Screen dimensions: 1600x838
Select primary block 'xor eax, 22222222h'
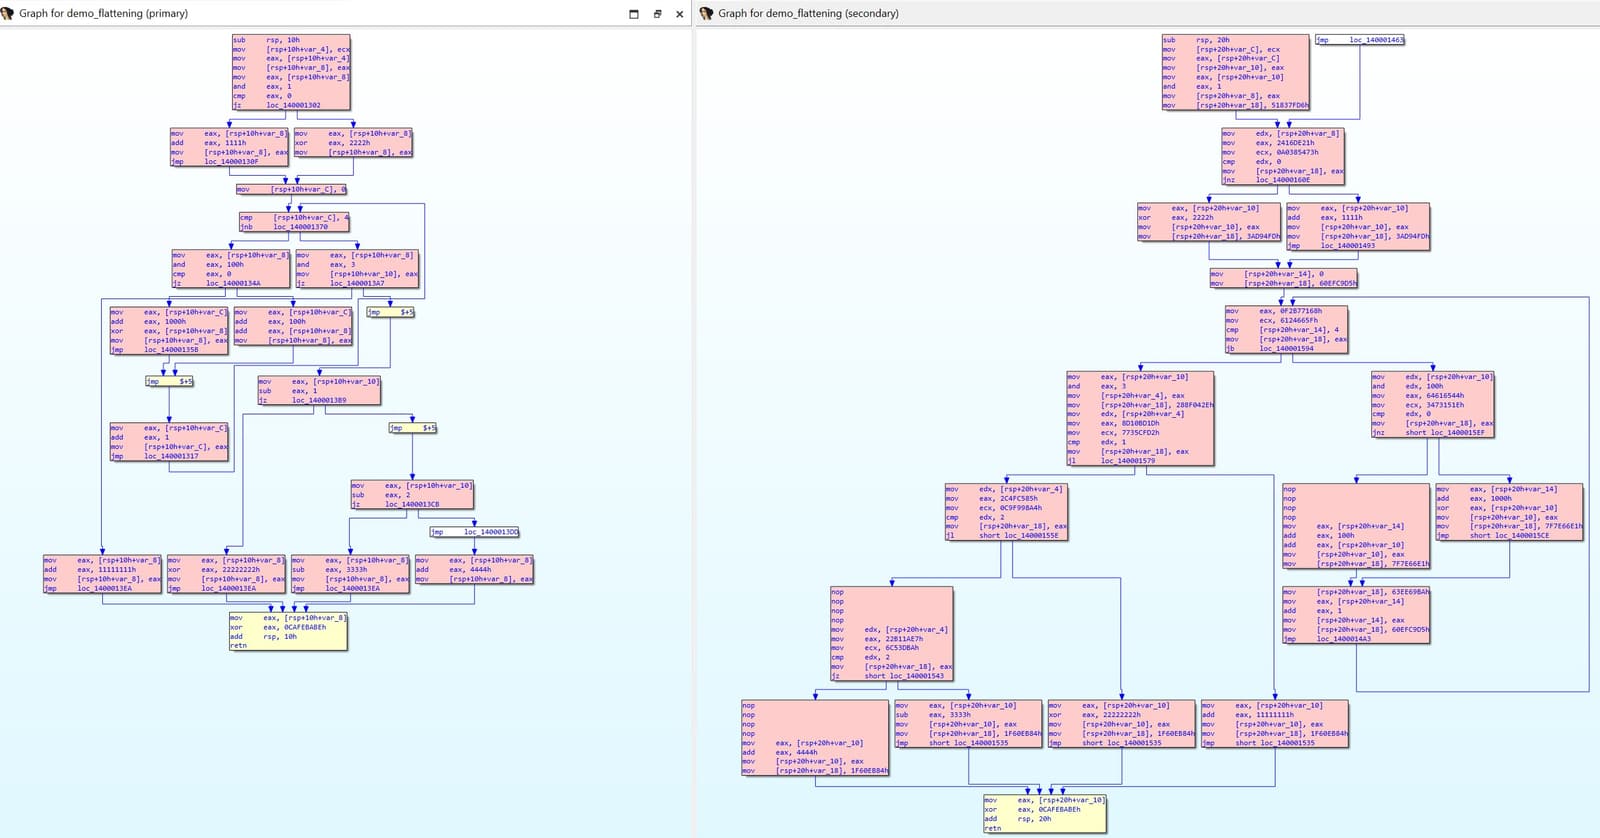click(x=226, y=574)
